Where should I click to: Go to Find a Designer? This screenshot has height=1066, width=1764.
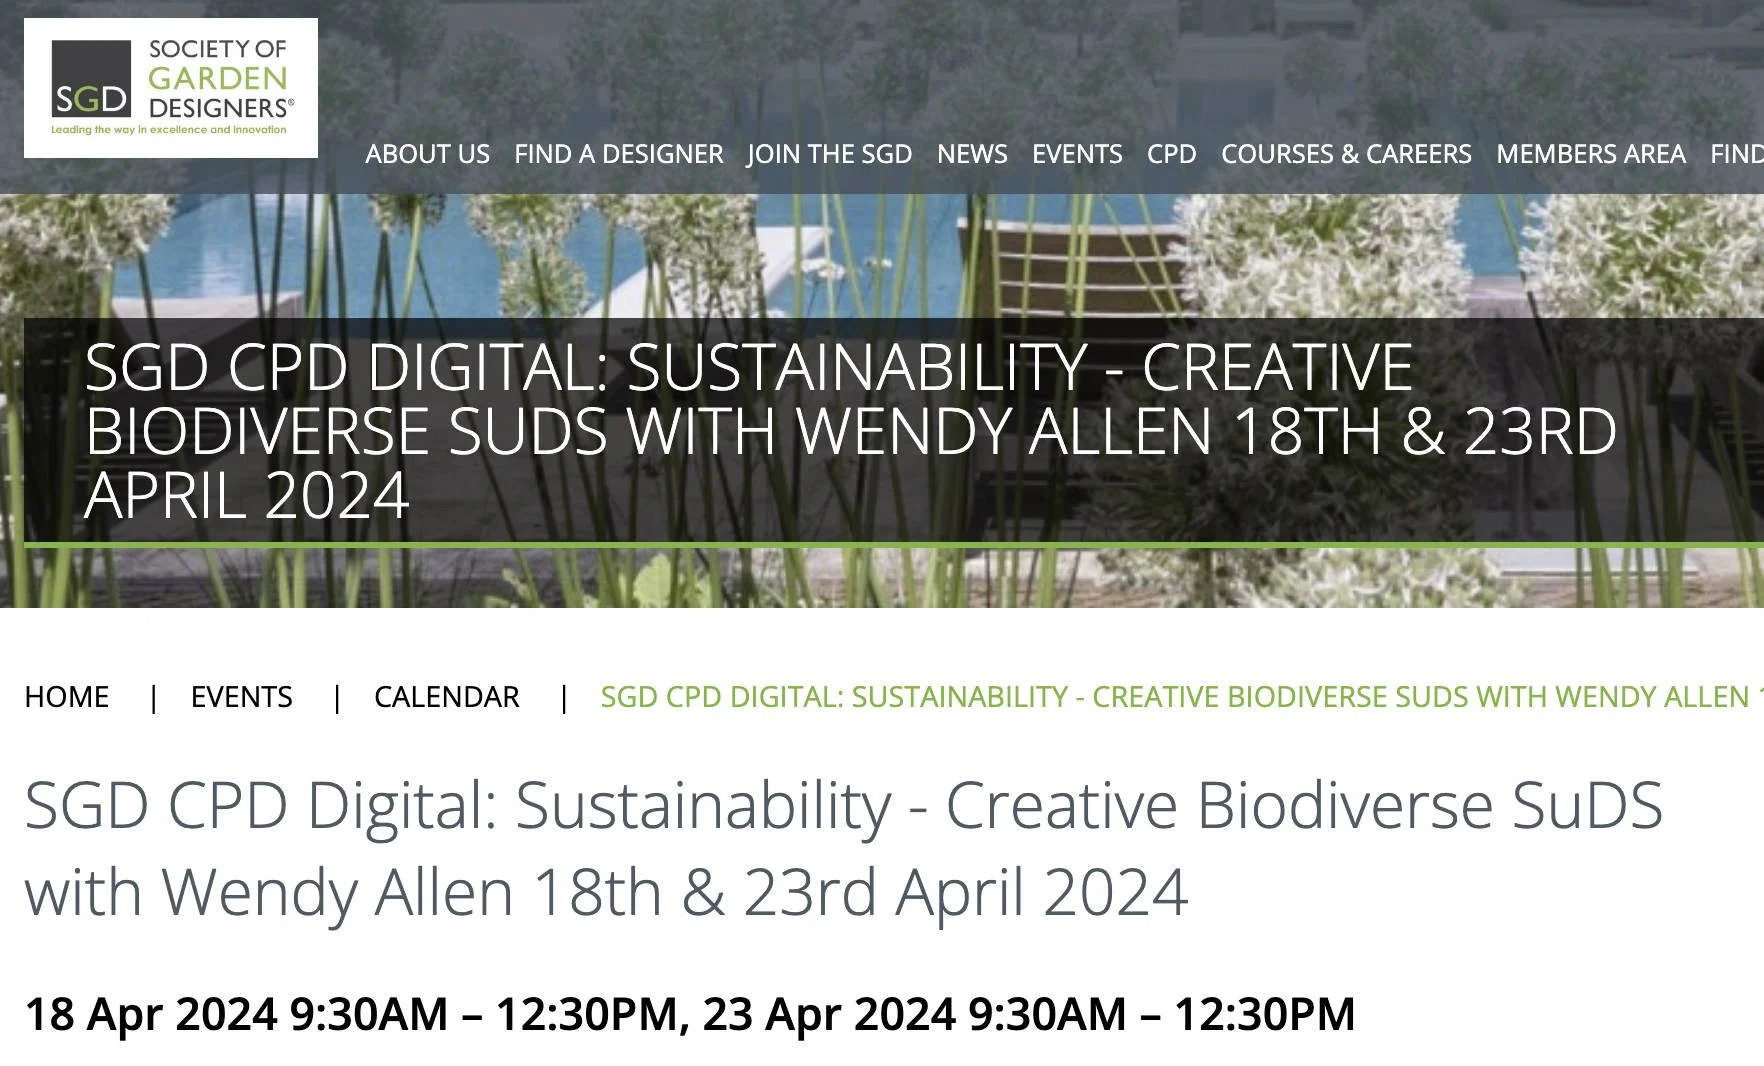click(x=618, y=154)
